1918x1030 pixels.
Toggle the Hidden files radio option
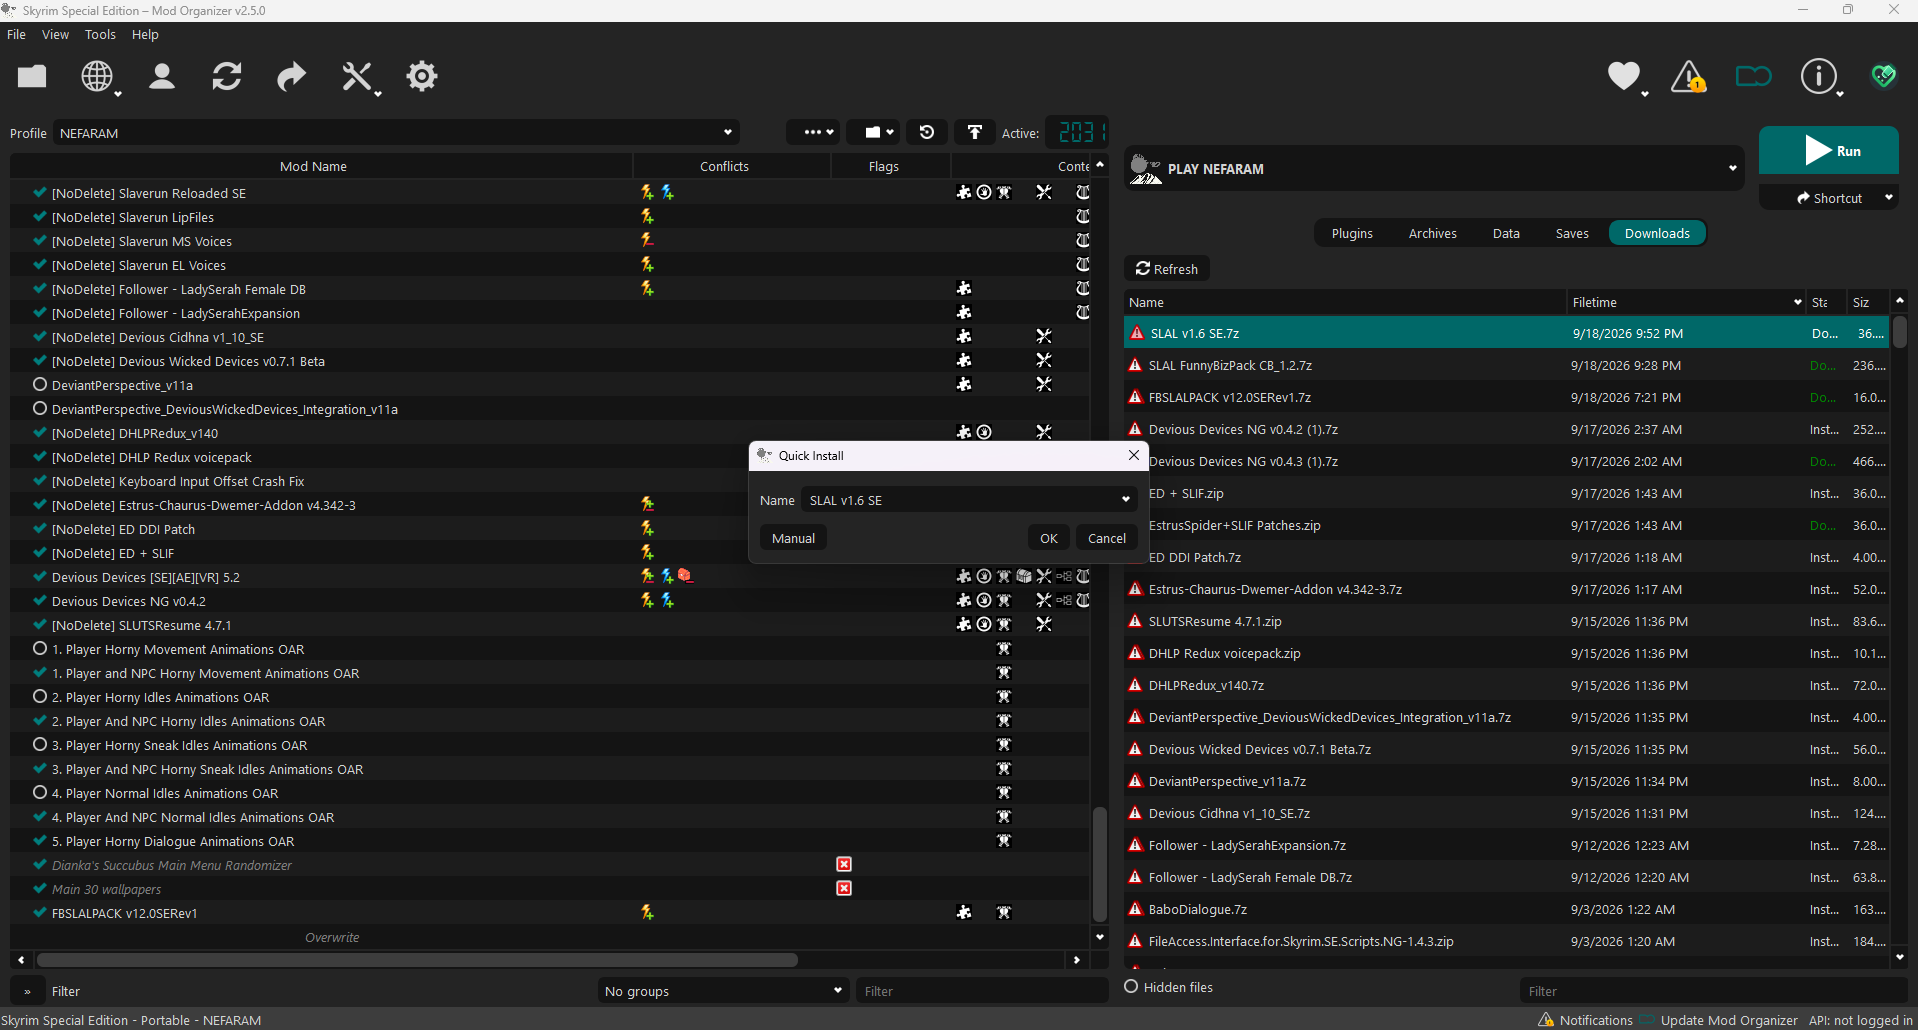tap(1132, 986)
